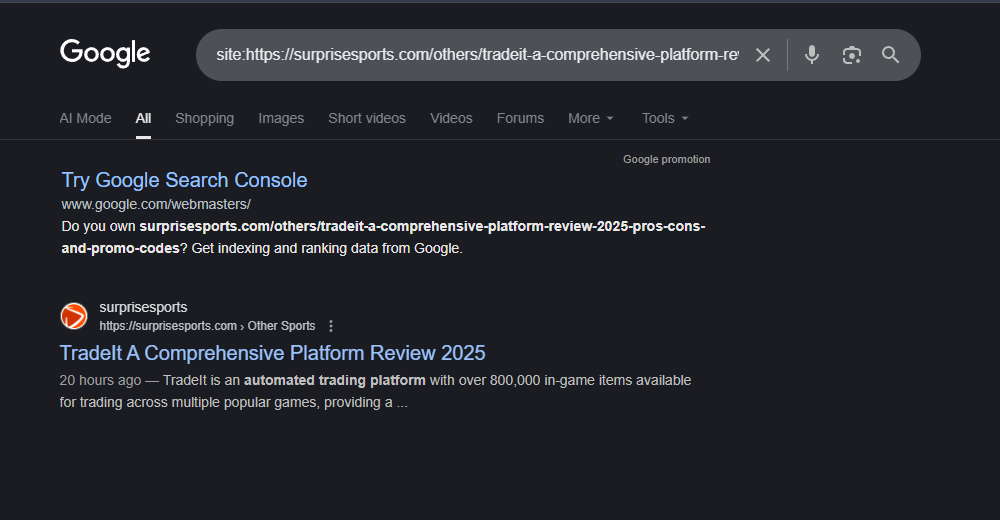This screenshot has width=1000, height=520.
Task: Select the Forums tab
Action: (x=520, y=118)
